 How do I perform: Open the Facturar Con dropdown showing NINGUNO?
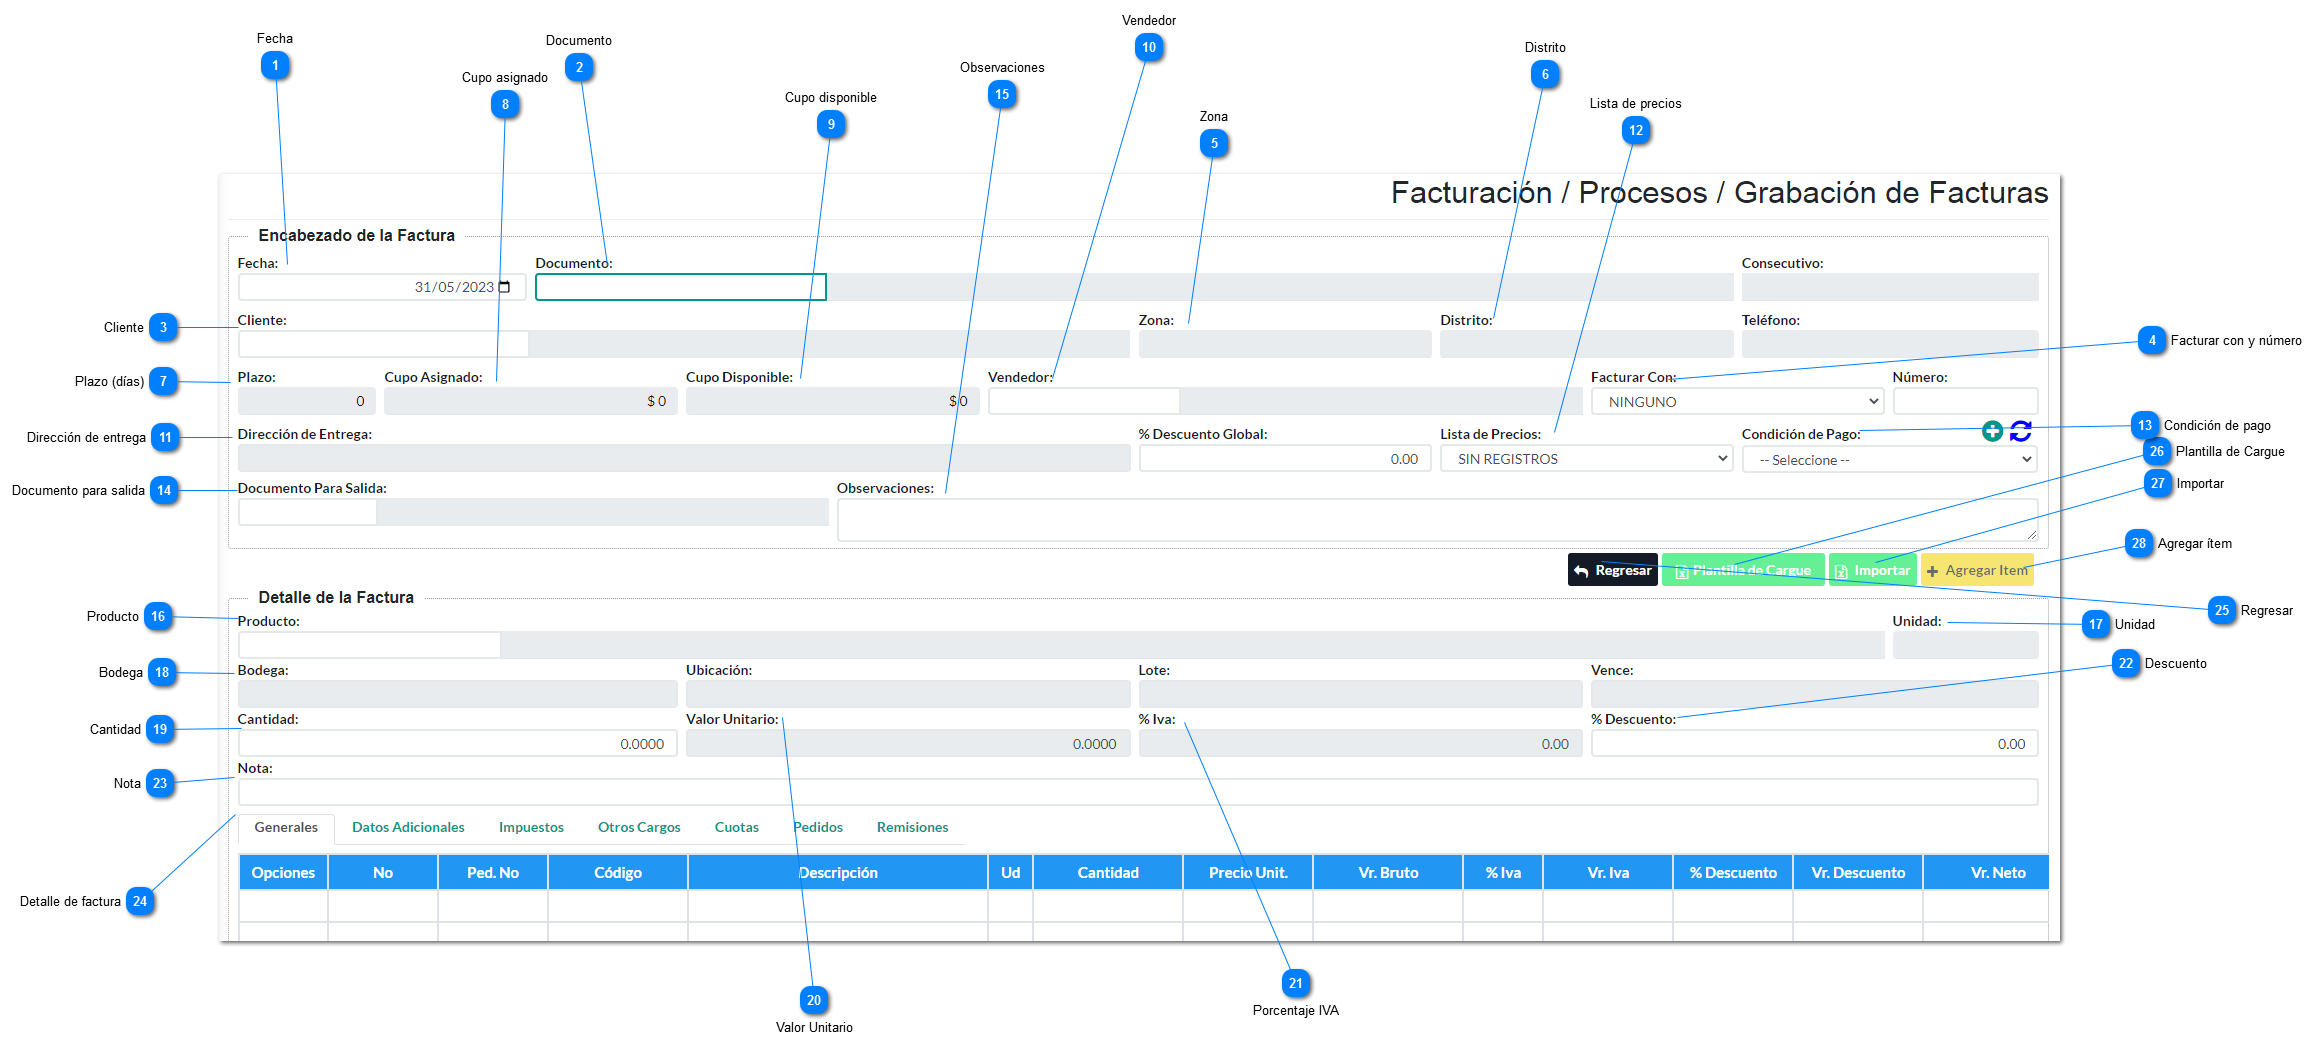(1737, 402)
